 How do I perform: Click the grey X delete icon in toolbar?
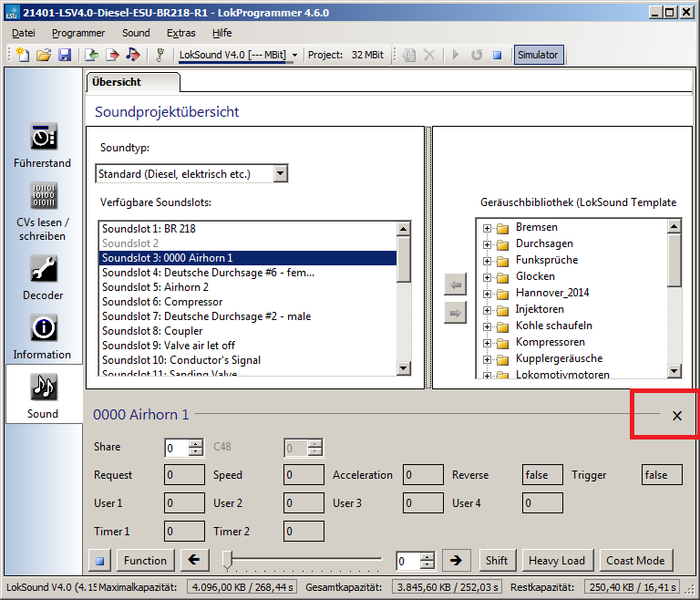(x=429, y=55)
